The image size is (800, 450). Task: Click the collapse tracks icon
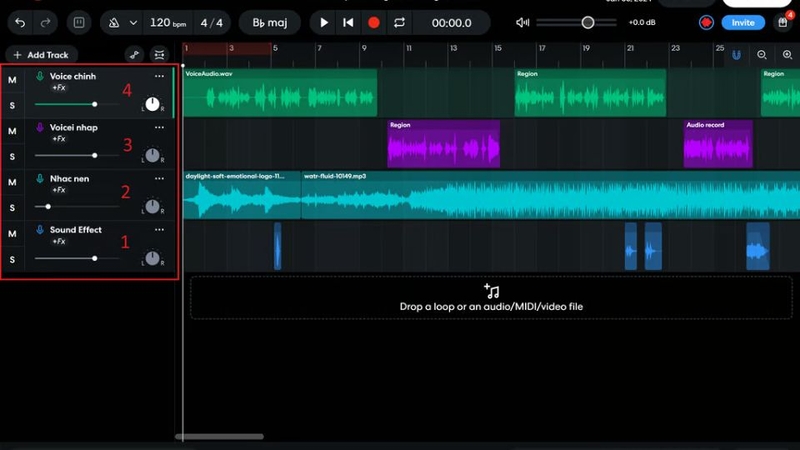click(x=159, y=55)
